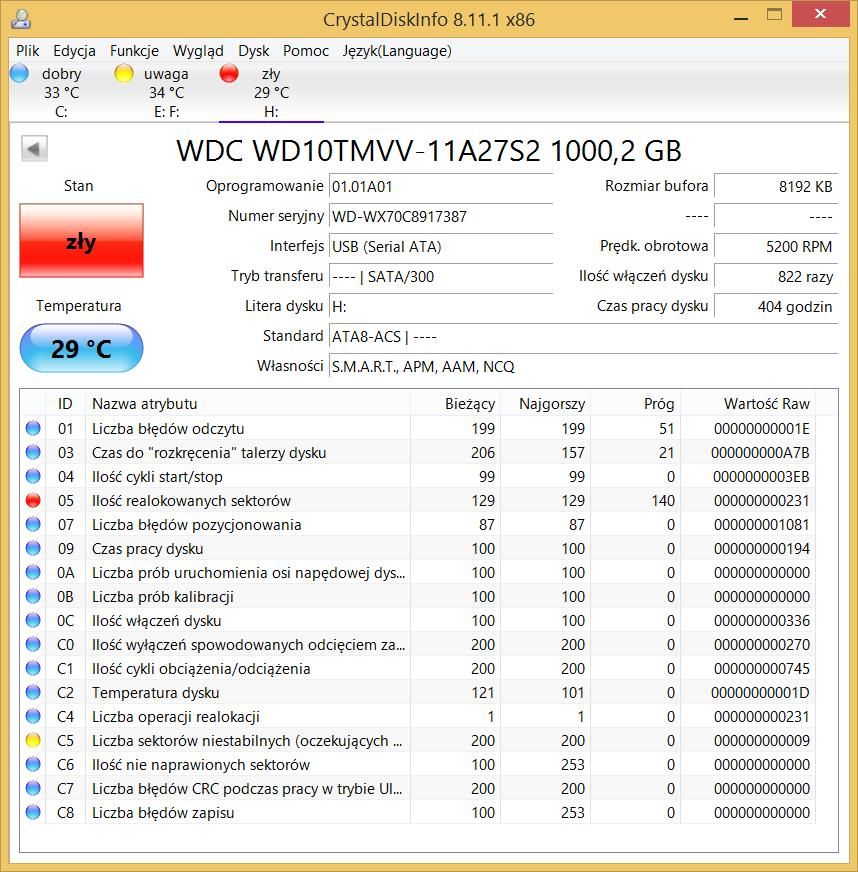Click the ID column header

[65, 404]
